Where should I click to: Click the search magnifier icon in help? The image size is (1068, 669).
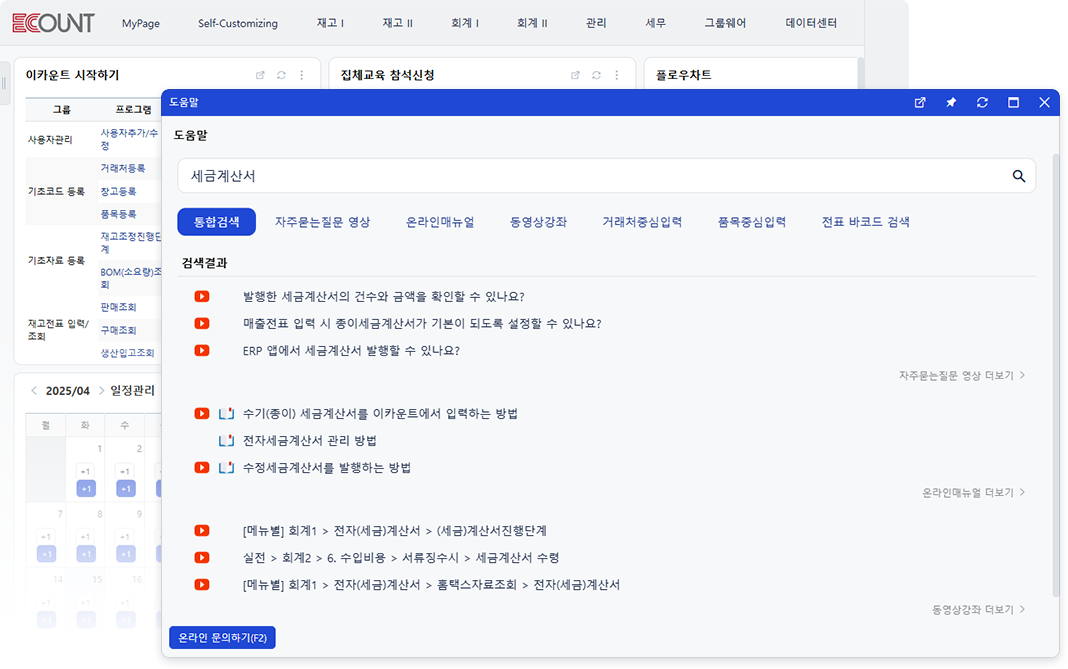tap(1018, 176)
